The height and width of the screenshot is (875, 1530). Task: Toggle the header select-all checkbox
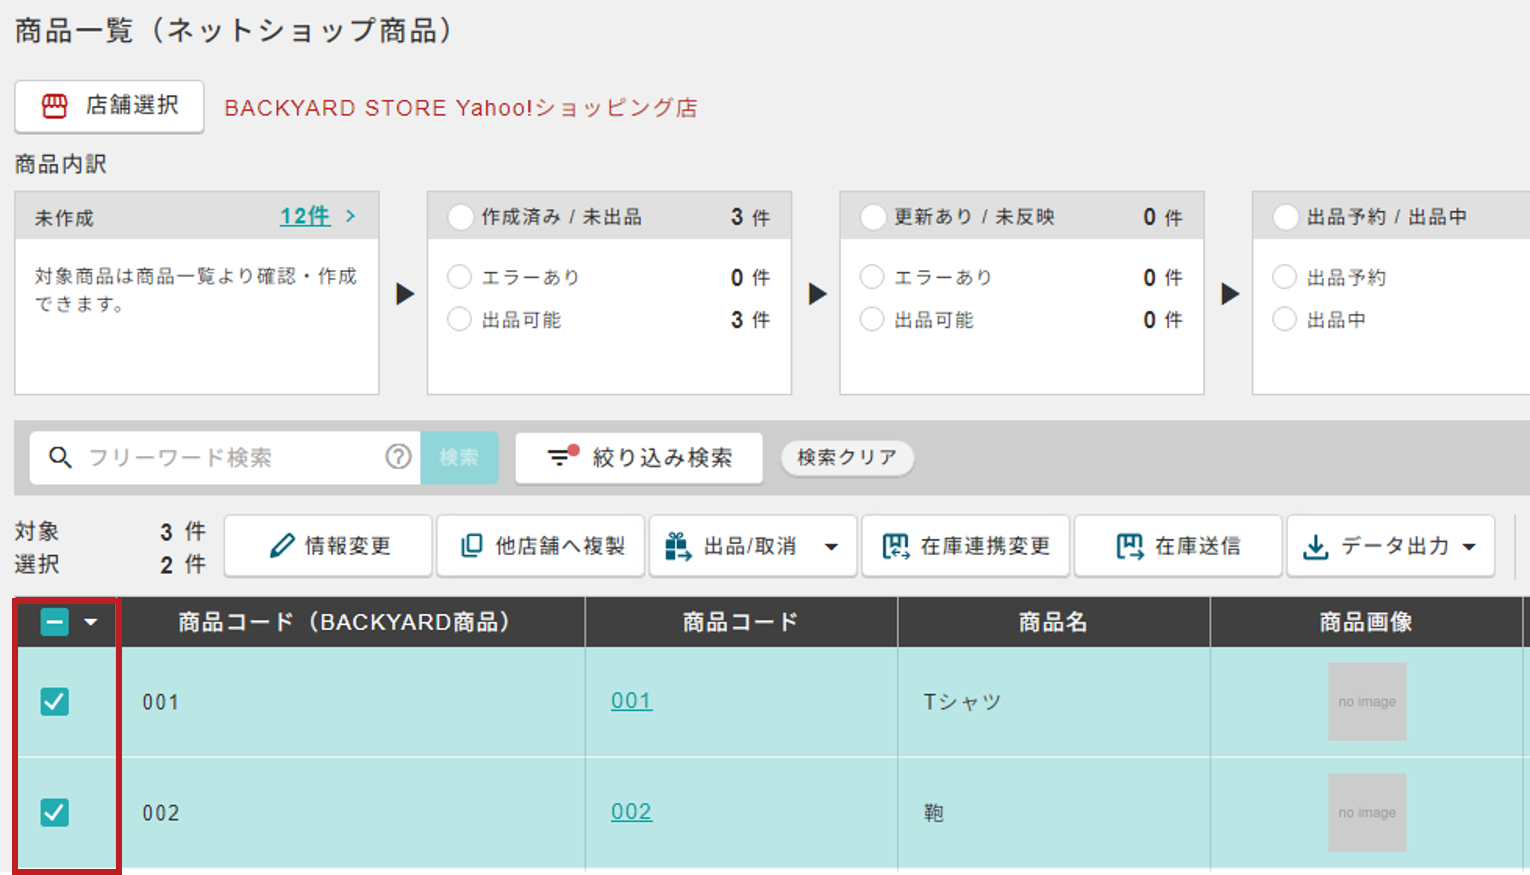(x=55, y=623)
